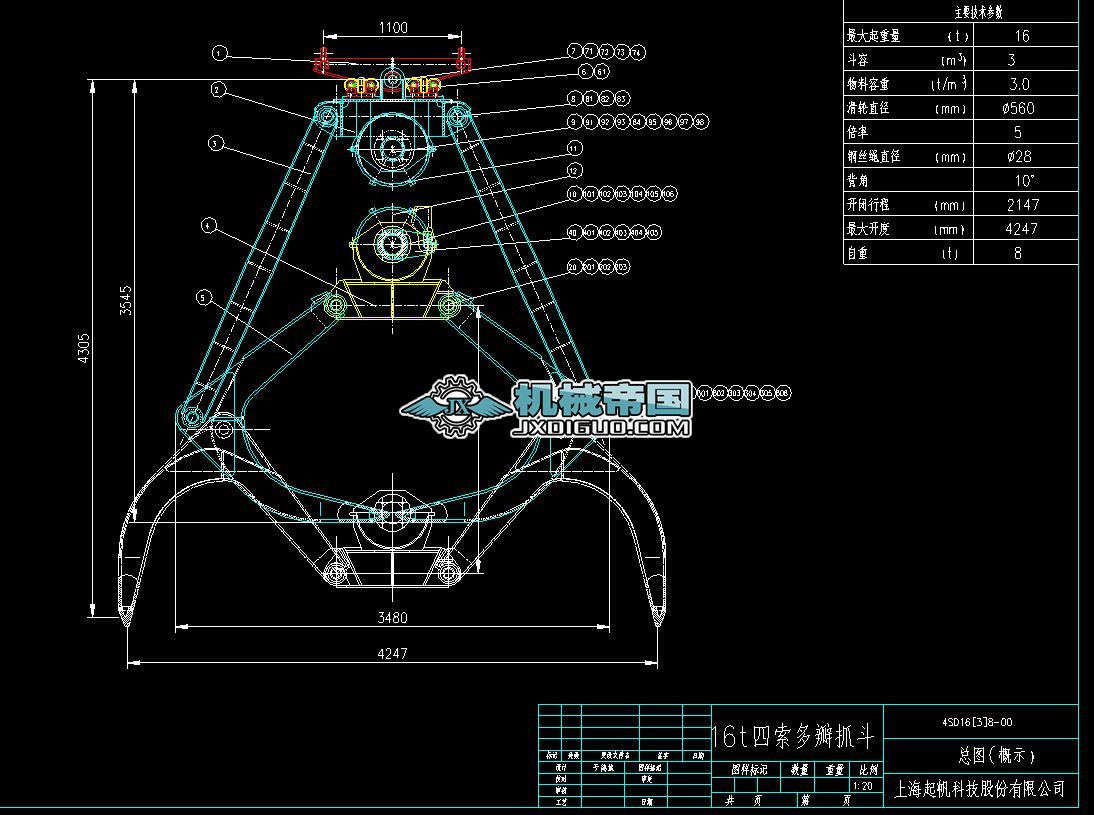Screen dimensions: 1094x815
Task: Select part balloon number 2
Action: coord(217,90)
